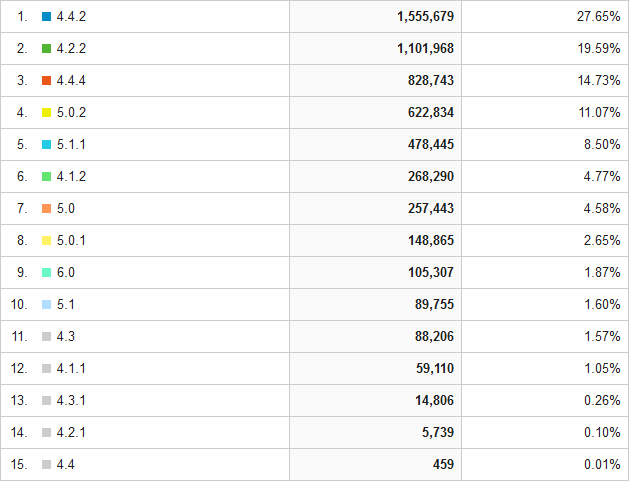Select the 1,555,679 sessions value cell

pos(375,16)
